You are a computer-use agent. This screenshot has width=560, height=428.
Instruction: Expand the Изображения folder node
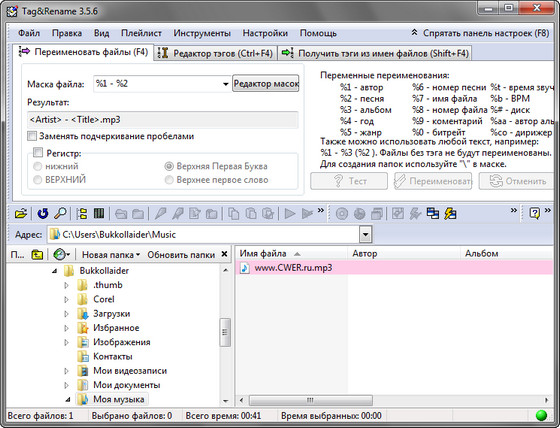click(x=66, y=342)
